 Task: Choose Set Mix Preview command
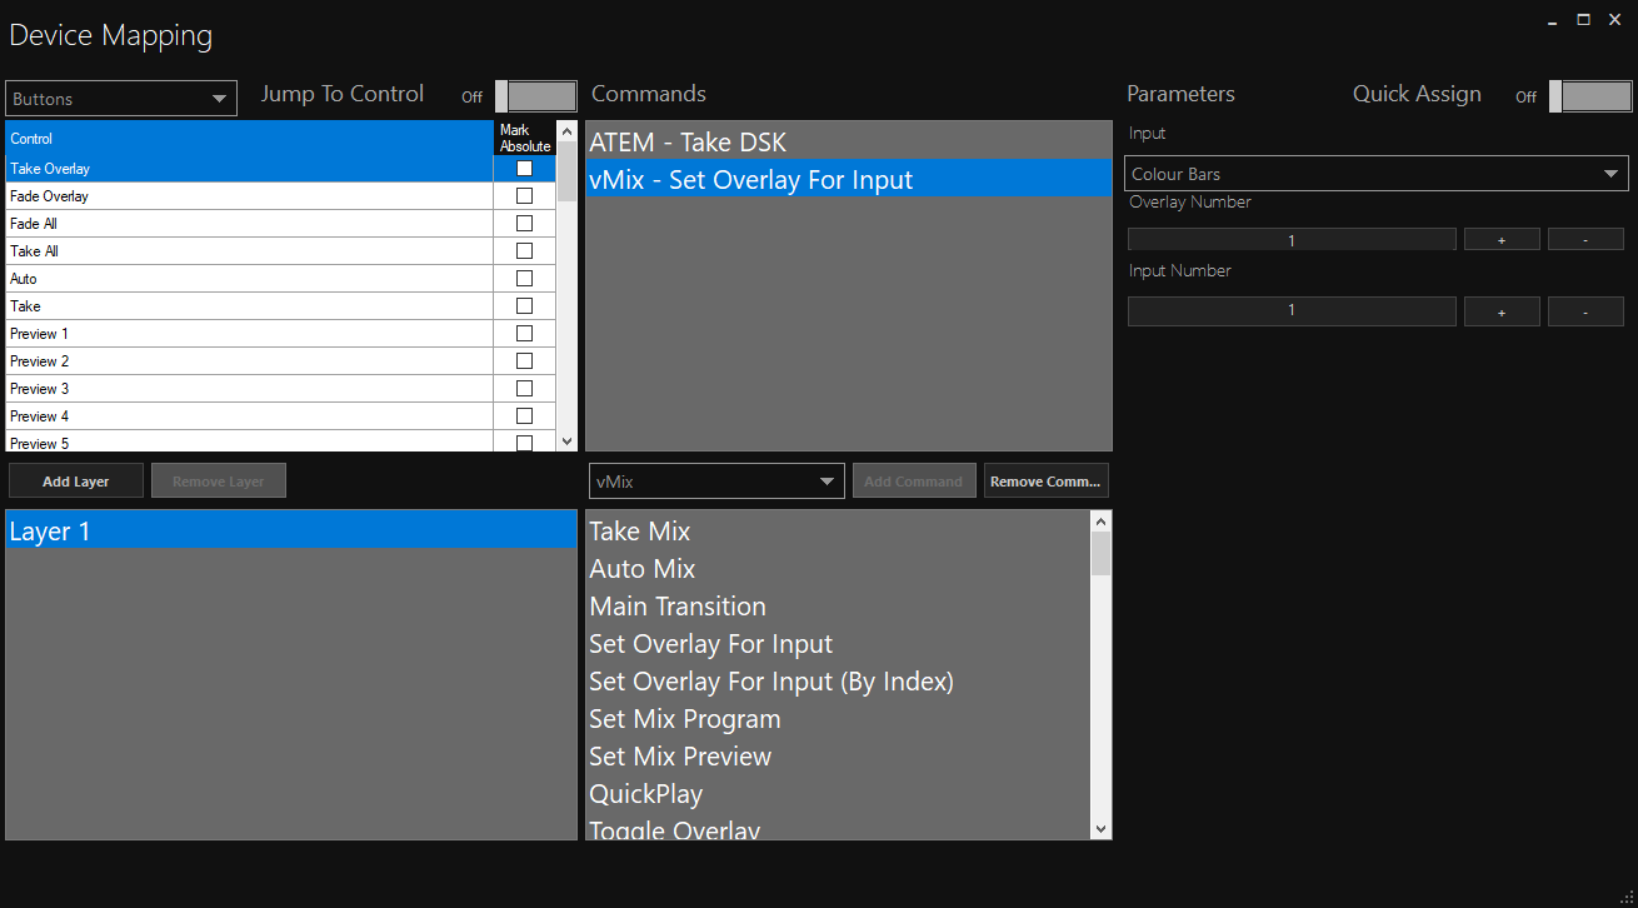pyautogui.click(x=838, y=756)
